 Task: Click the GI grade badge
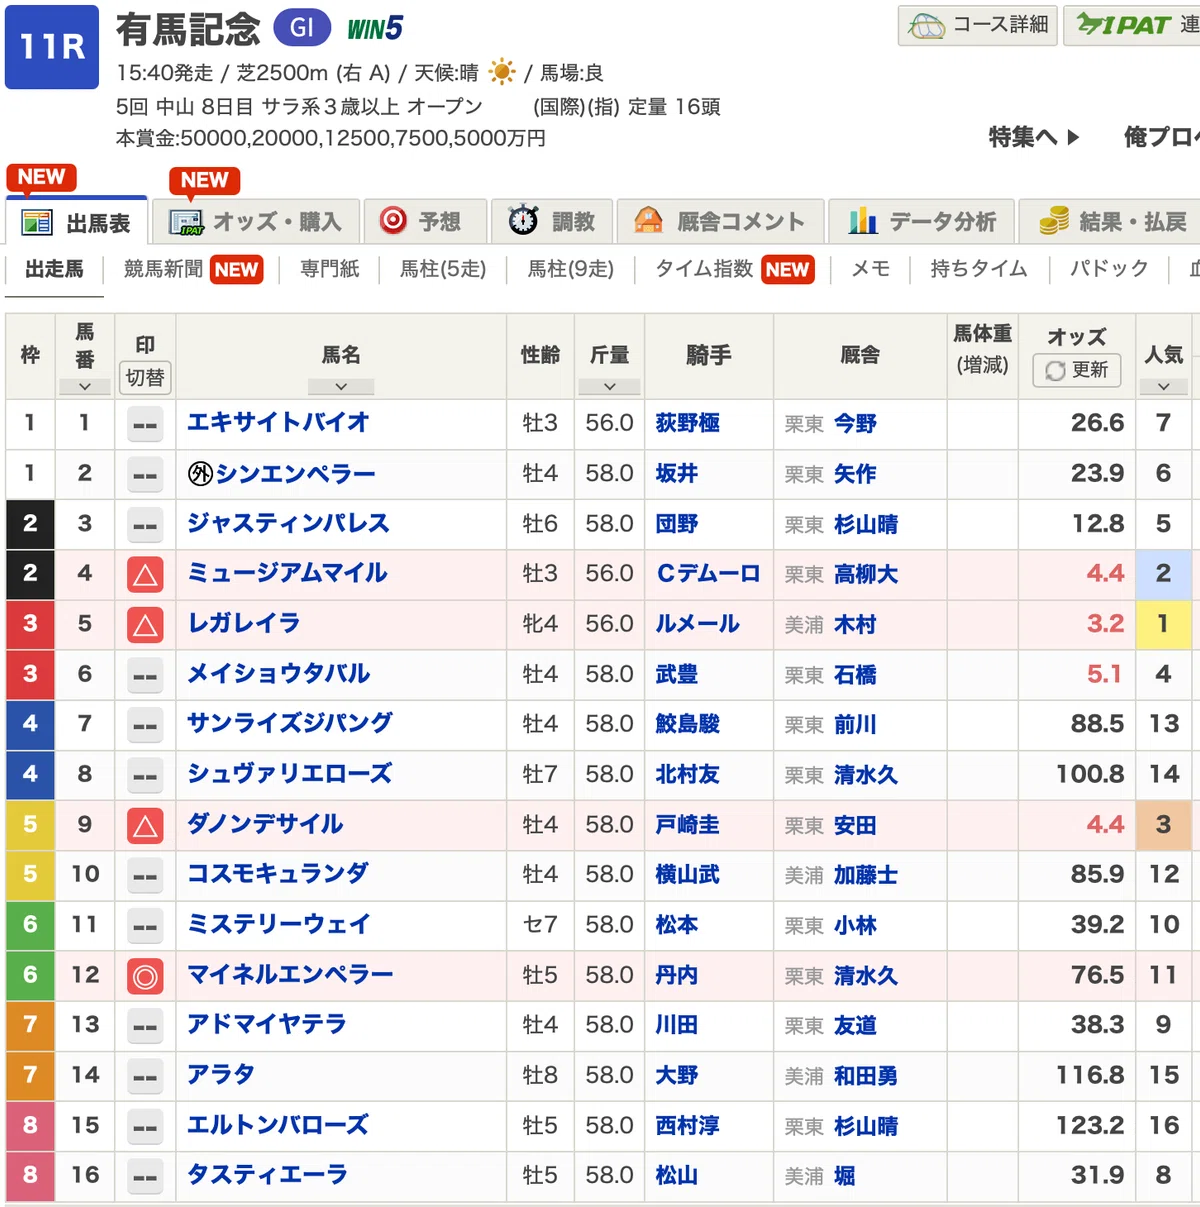coord(302,28)
